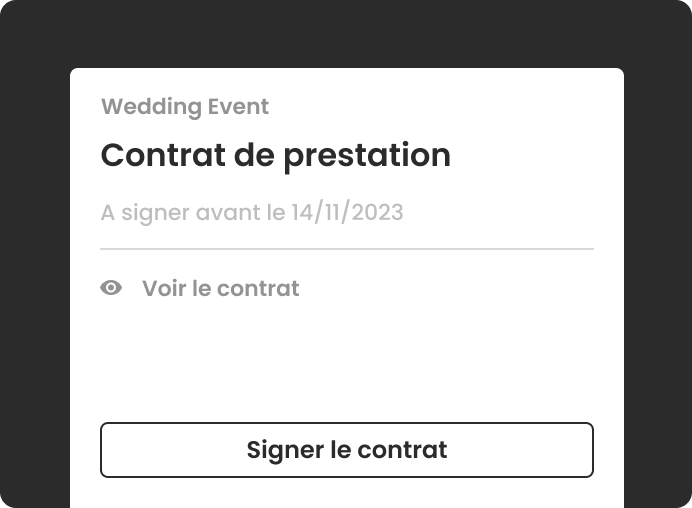Screen dimensions: 692x508
Task: Show the contract using the eye icon
Action: (111, 288)
